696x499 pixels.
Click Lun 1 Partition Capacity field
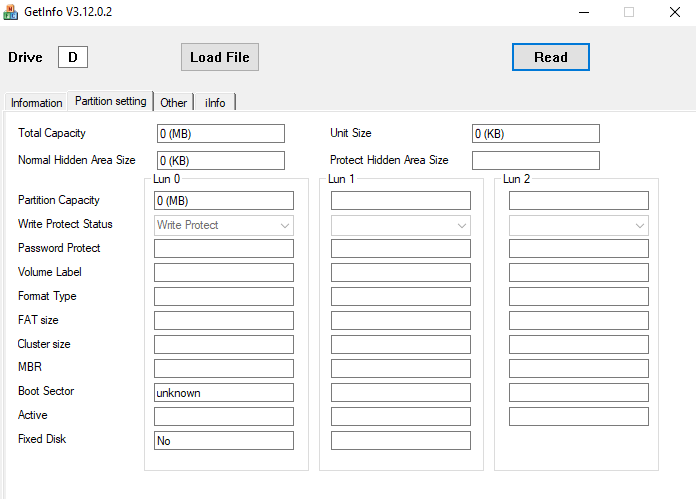[400, 201]
